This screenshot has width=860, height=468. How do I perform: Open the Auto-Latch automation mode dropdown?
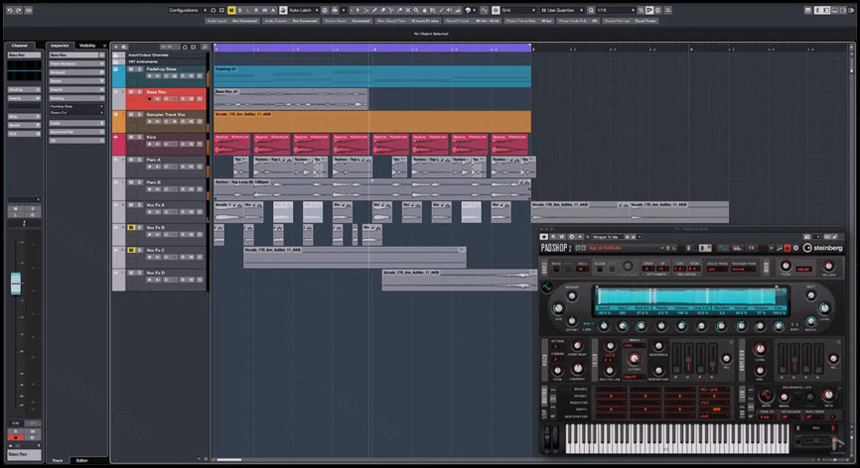(x=303, y=10)
